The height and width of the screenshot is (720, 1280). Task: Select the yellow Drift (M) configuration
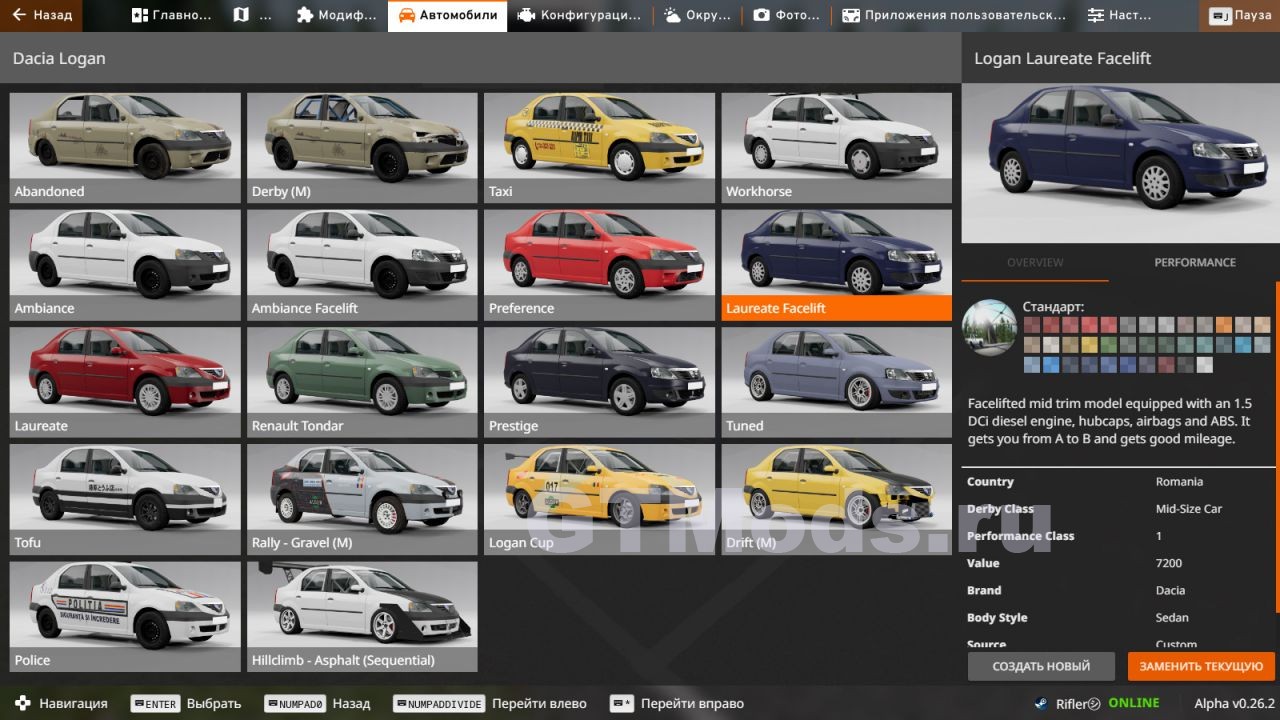coord(836,499)
